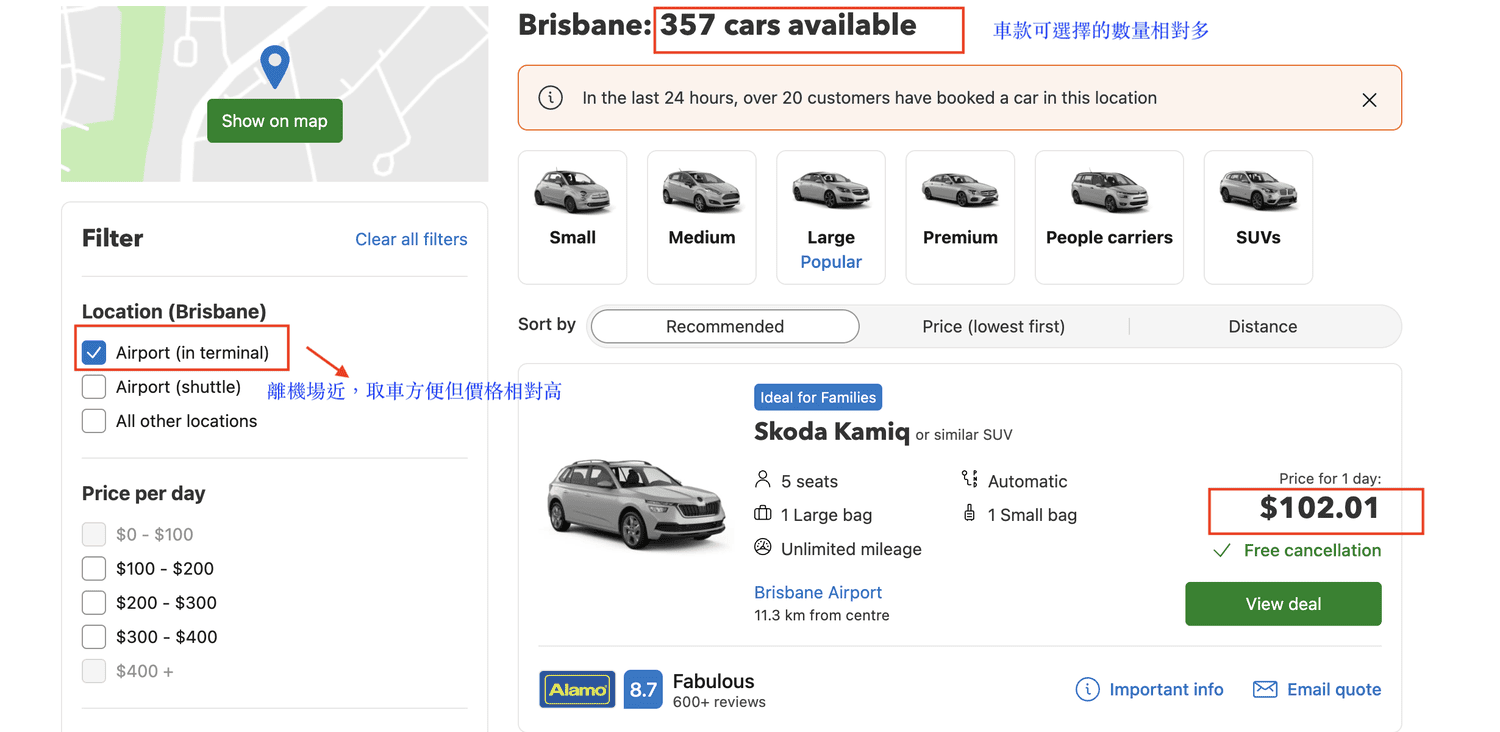Screen dimensions: 1500x732
Task: Open the Brisbane Airport location link
Action: pyautogui.click(x=818, y=592)
